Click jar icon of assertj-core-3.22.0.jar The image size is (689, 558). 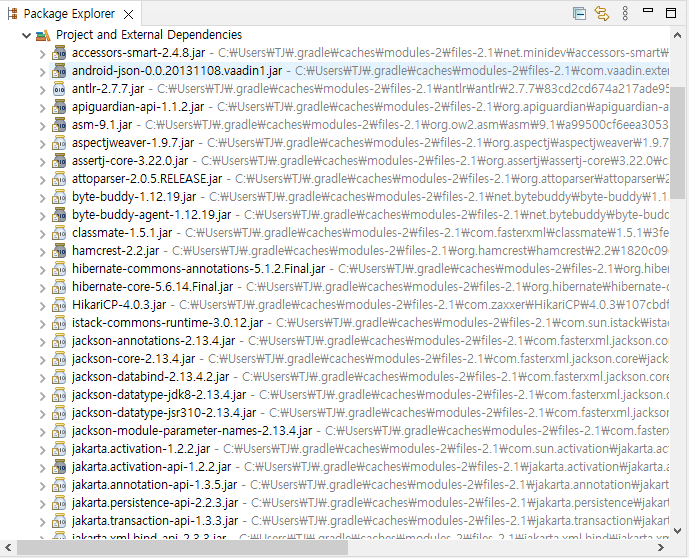(x=59, y=161)
